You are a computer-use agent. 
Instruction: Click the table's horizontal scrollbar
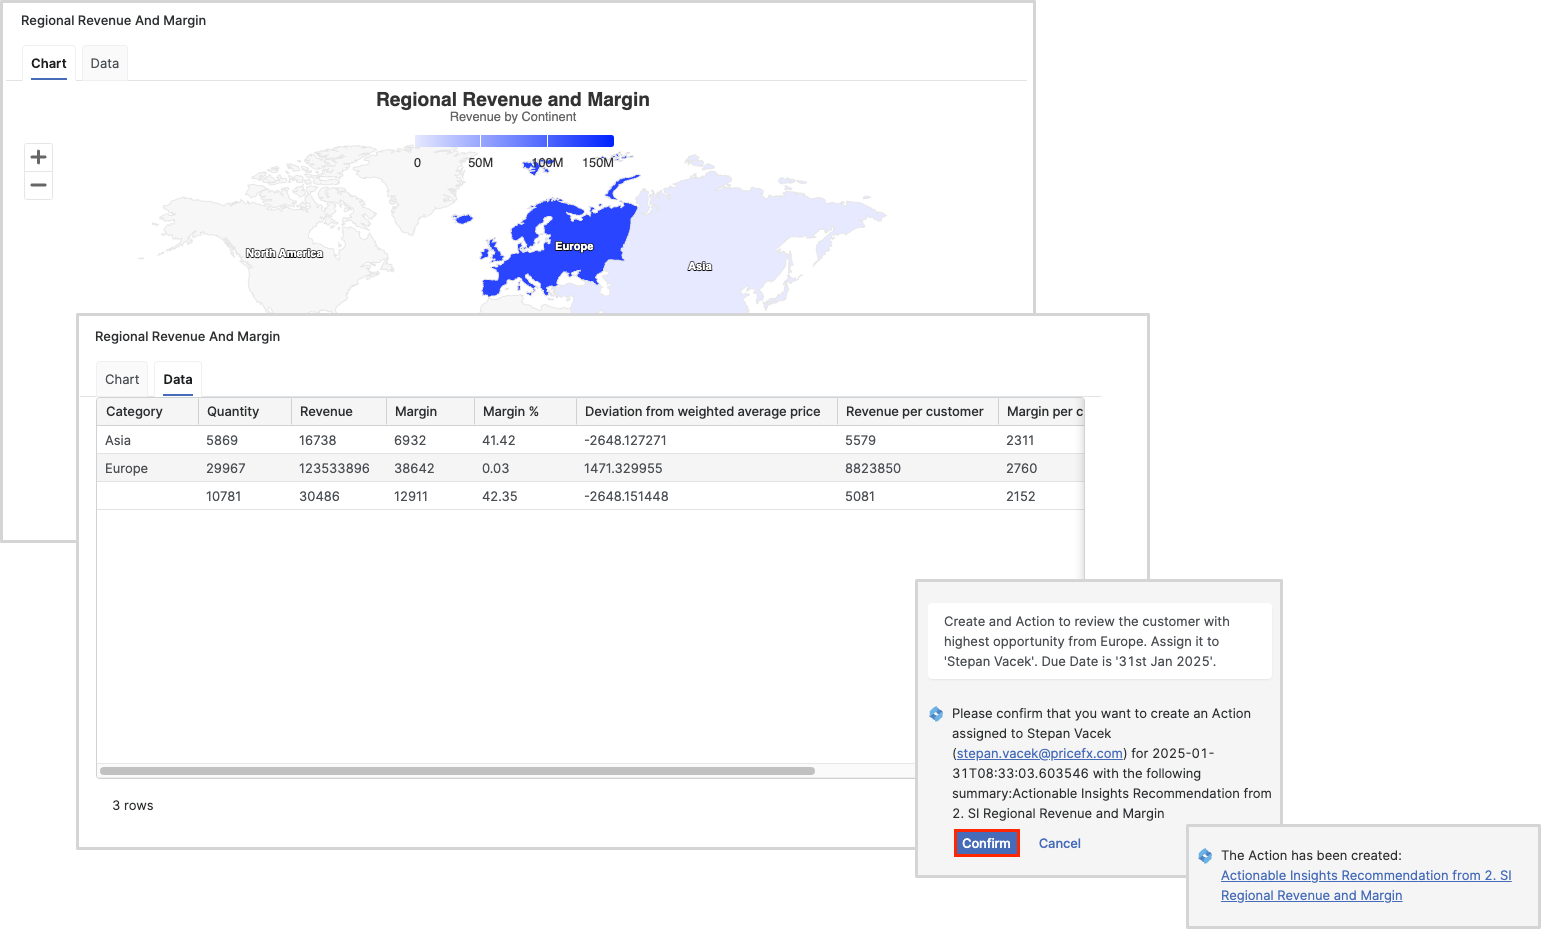457,771
